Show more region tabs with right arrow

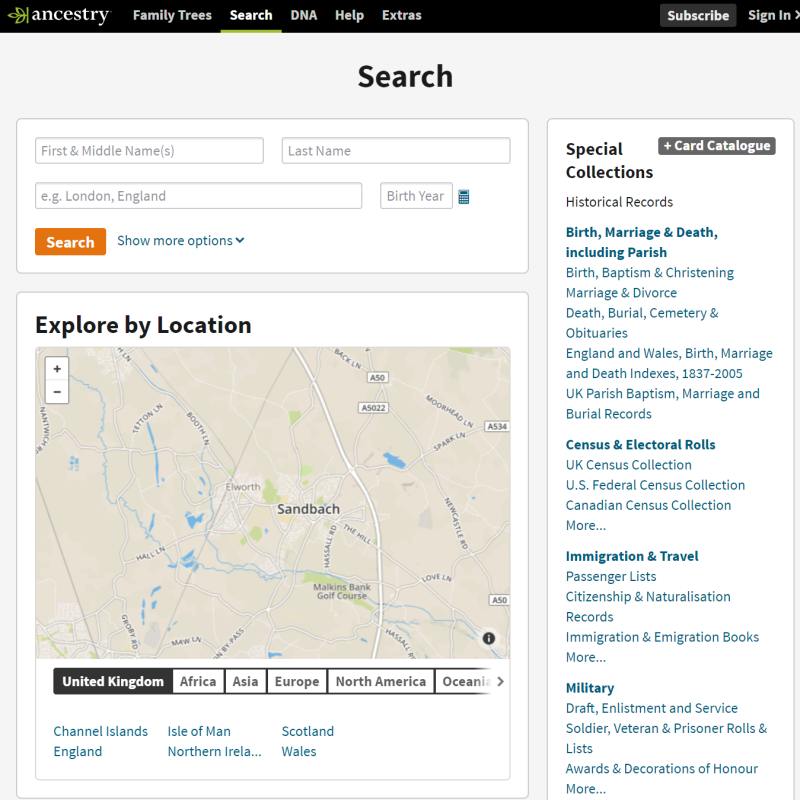point(500,681)
